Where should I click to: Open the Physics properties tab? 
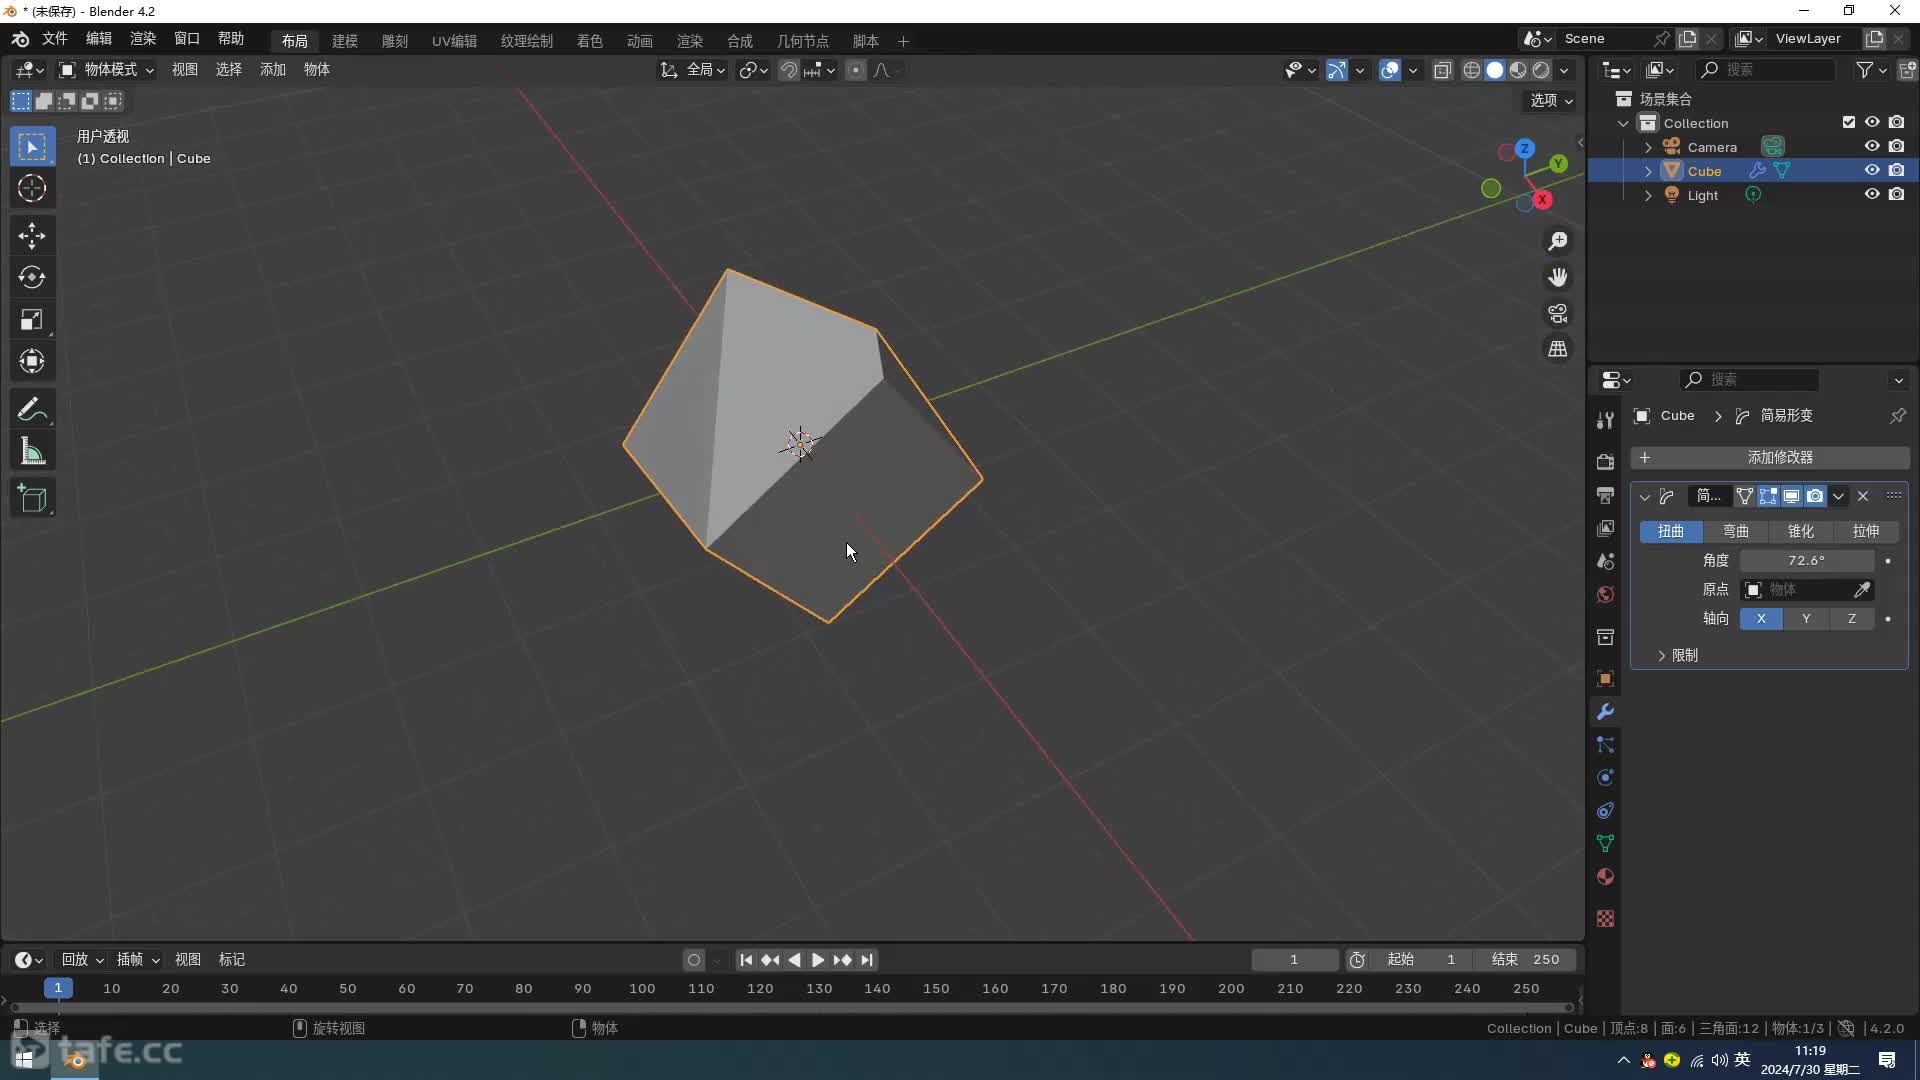[x=1605, y=778]
